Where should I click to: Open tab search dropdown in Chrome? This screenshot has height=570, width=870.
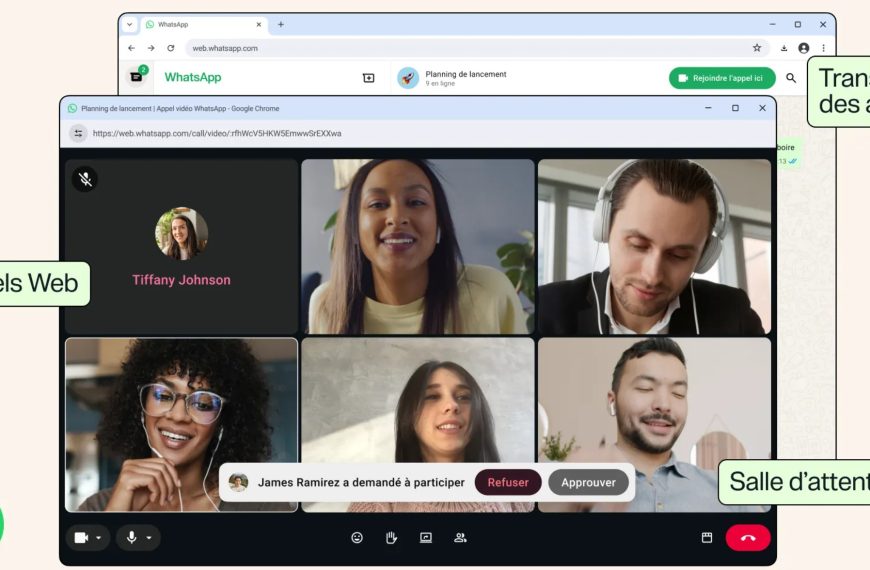point(129,24)
